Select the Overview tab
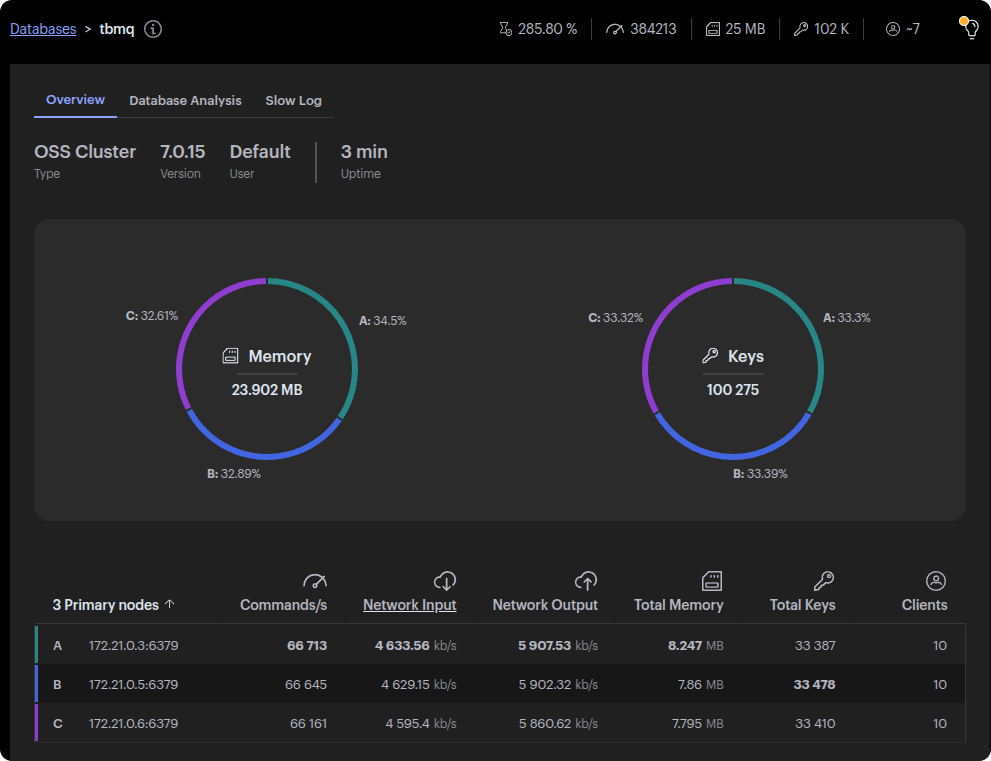991x761 pixels. click(x=75, y=100)
